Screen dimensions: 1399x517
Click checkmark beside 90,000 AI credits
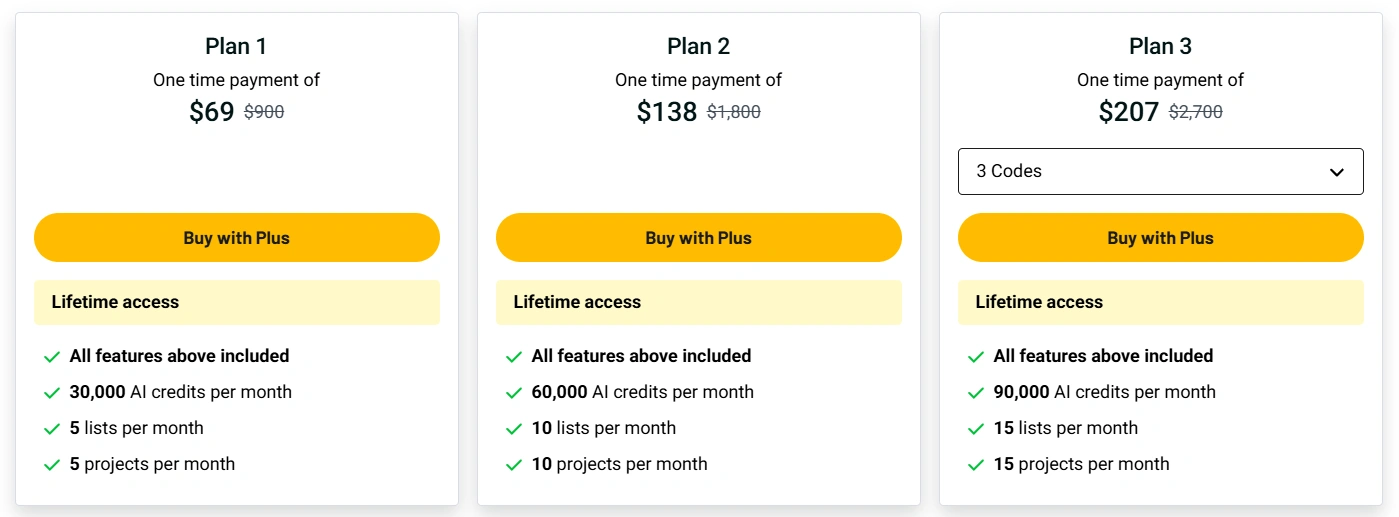[x=976, y=393]
